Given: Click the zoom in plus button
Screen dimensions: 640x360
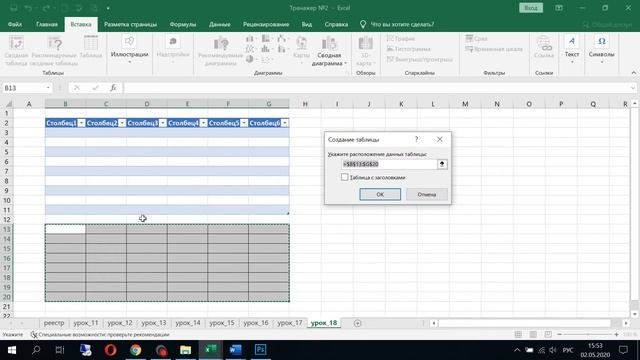Looking at the screenshot, I should tap(616, 335).
